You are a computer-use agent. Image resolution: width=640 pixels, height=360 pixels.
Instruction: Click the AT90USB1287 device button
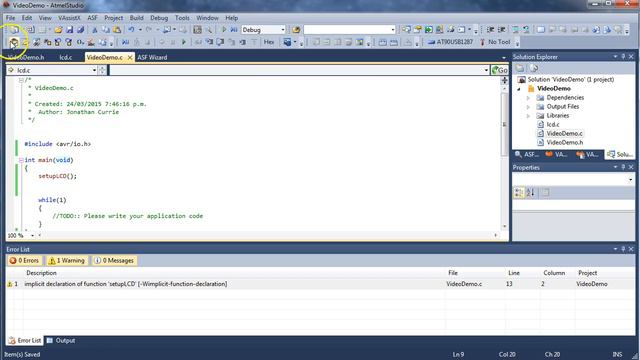coord(450,42)
